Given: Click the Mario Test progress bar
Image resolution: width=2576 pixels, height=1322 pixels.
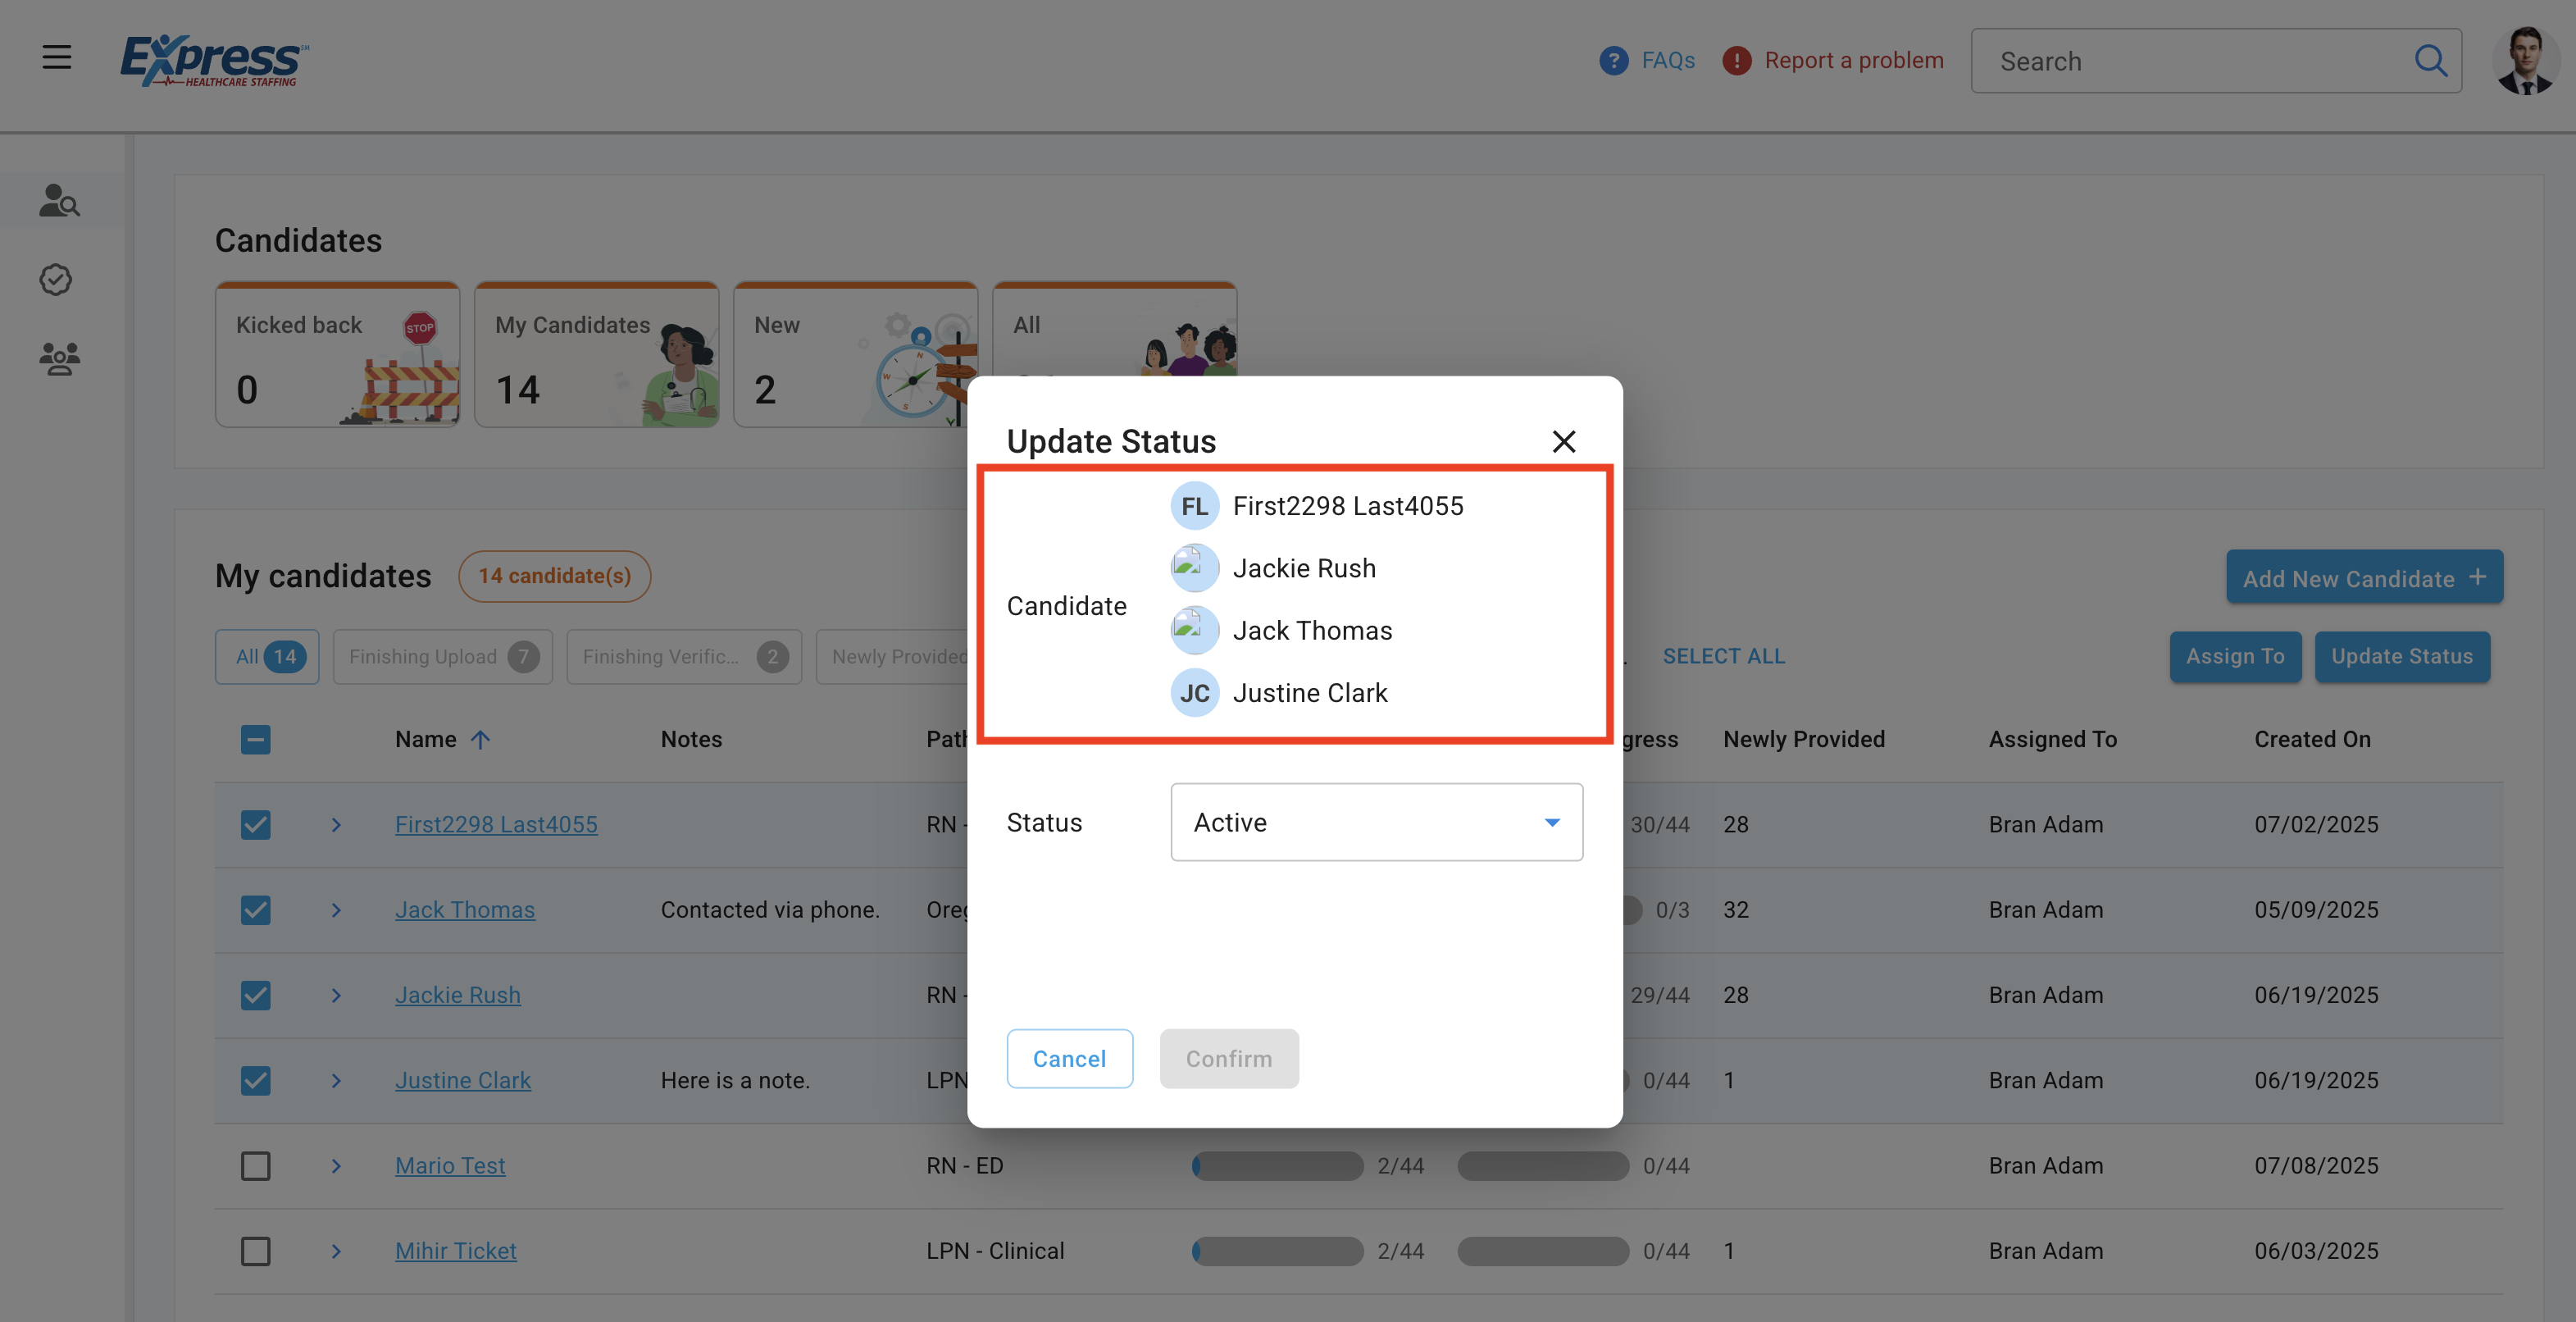Looking at the screenshot, I should click(1277, 1166).
